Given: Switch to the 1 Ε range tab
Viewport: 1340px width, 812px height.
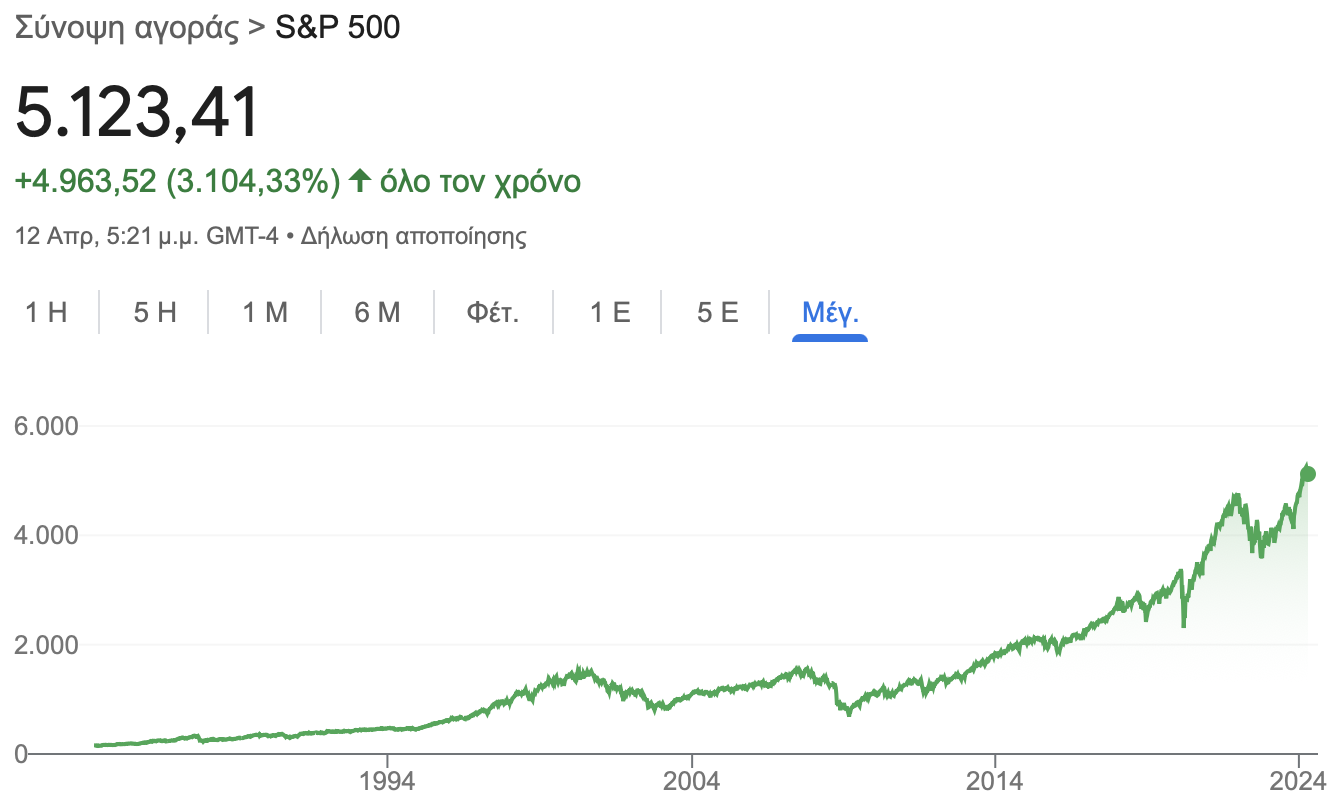Looking at the screenshot, I should (x=609, y=313).
